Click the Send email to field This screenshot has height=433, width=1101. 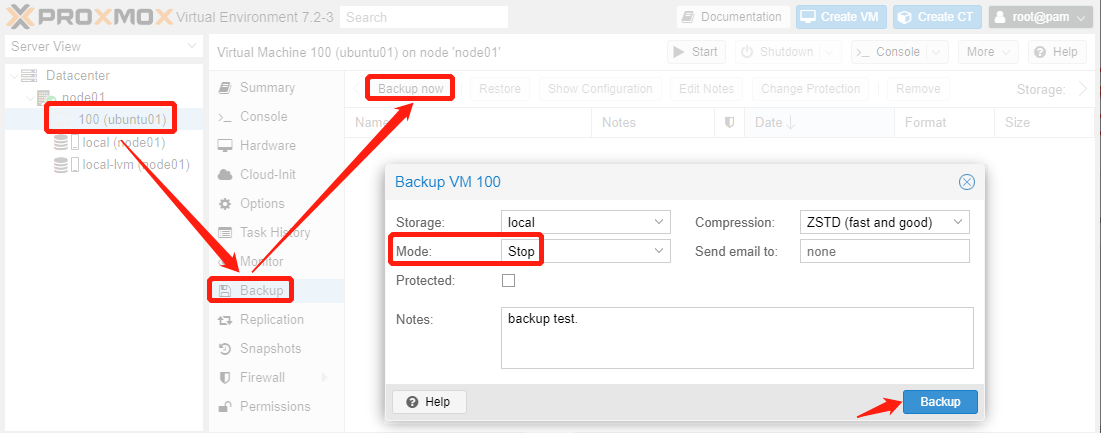[885, 251]
